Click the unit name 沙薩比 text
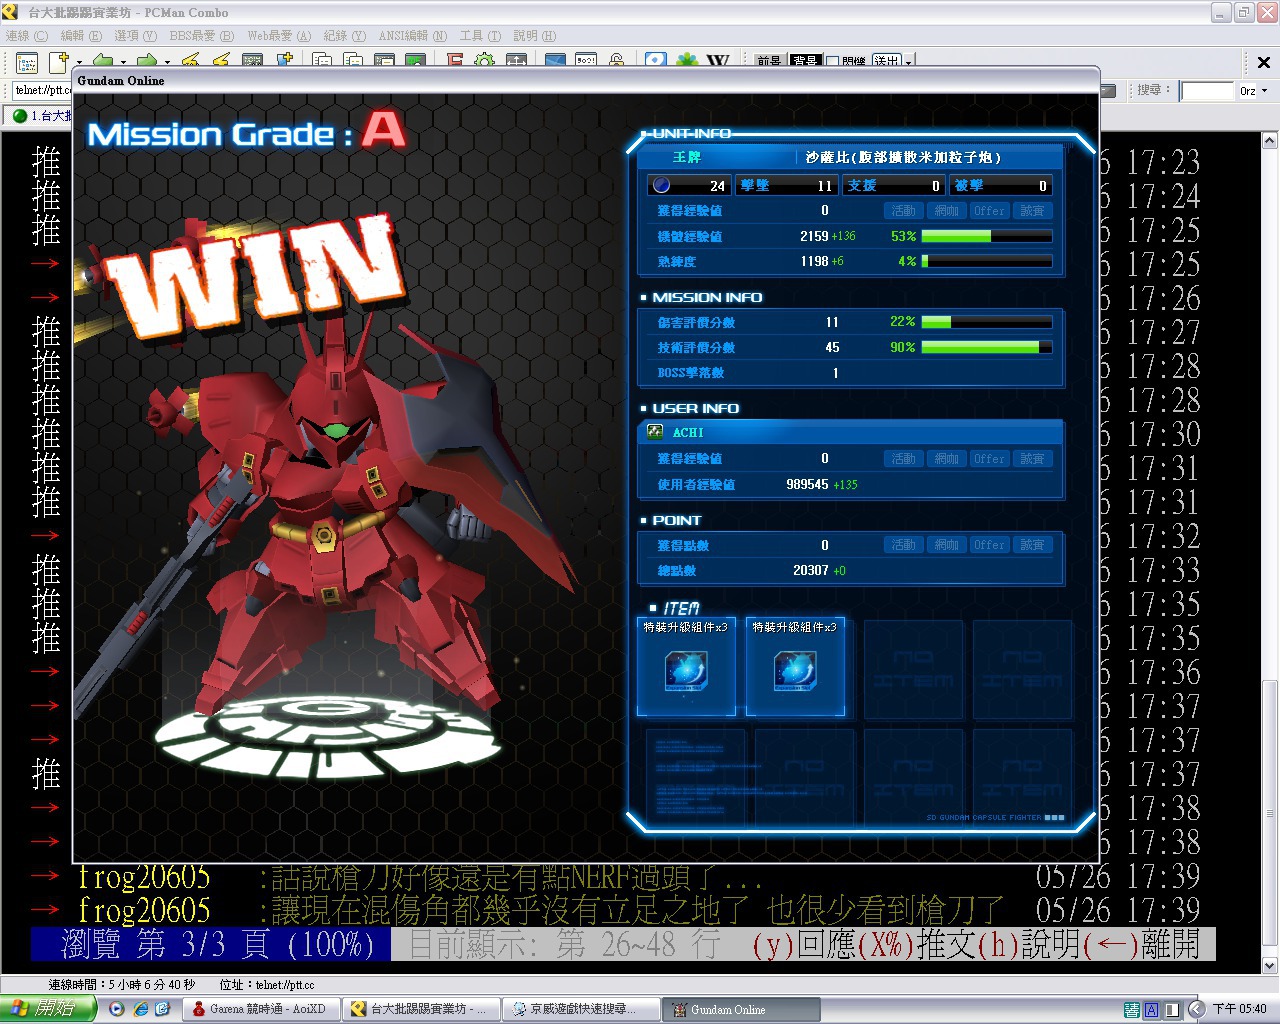Viewport: 1280px width, 1024px height. point(903,157)
